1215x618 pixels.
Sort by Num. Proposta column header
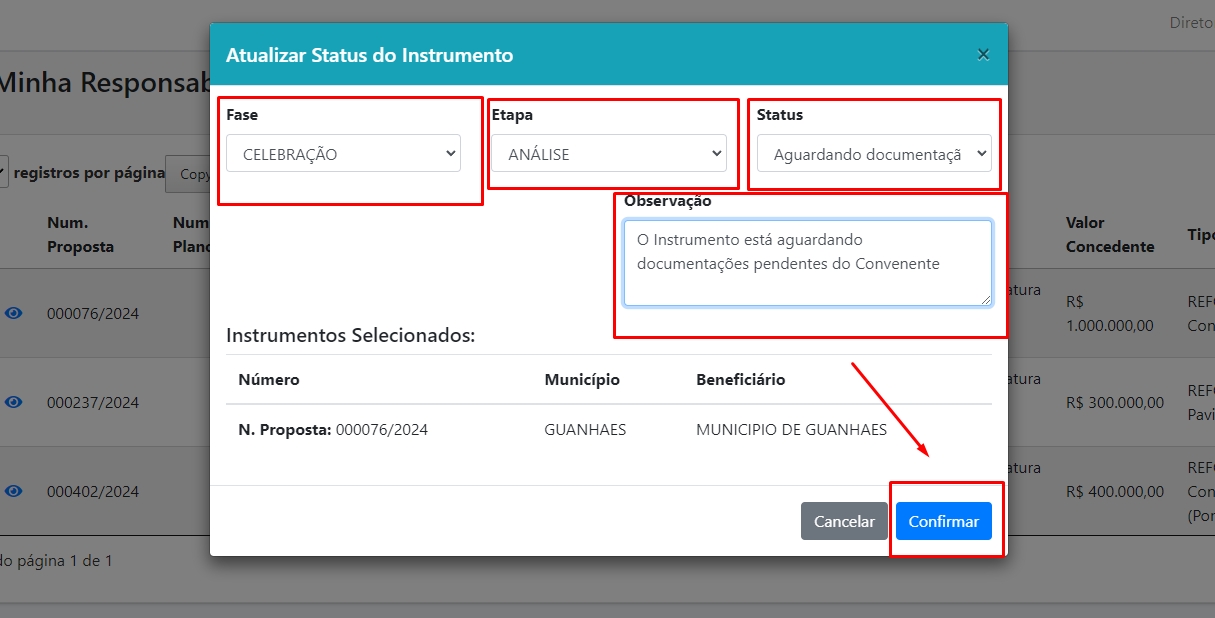(80, 234)
